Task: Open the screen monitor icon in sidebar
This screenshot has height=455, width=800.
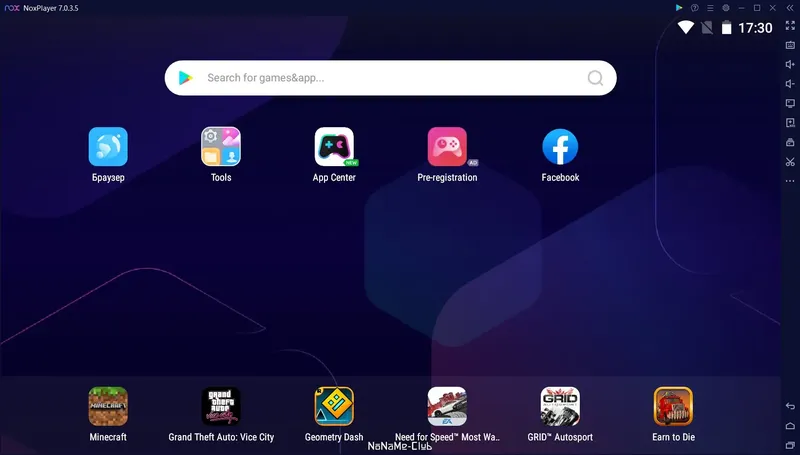Action: click(x=790, y=104)
